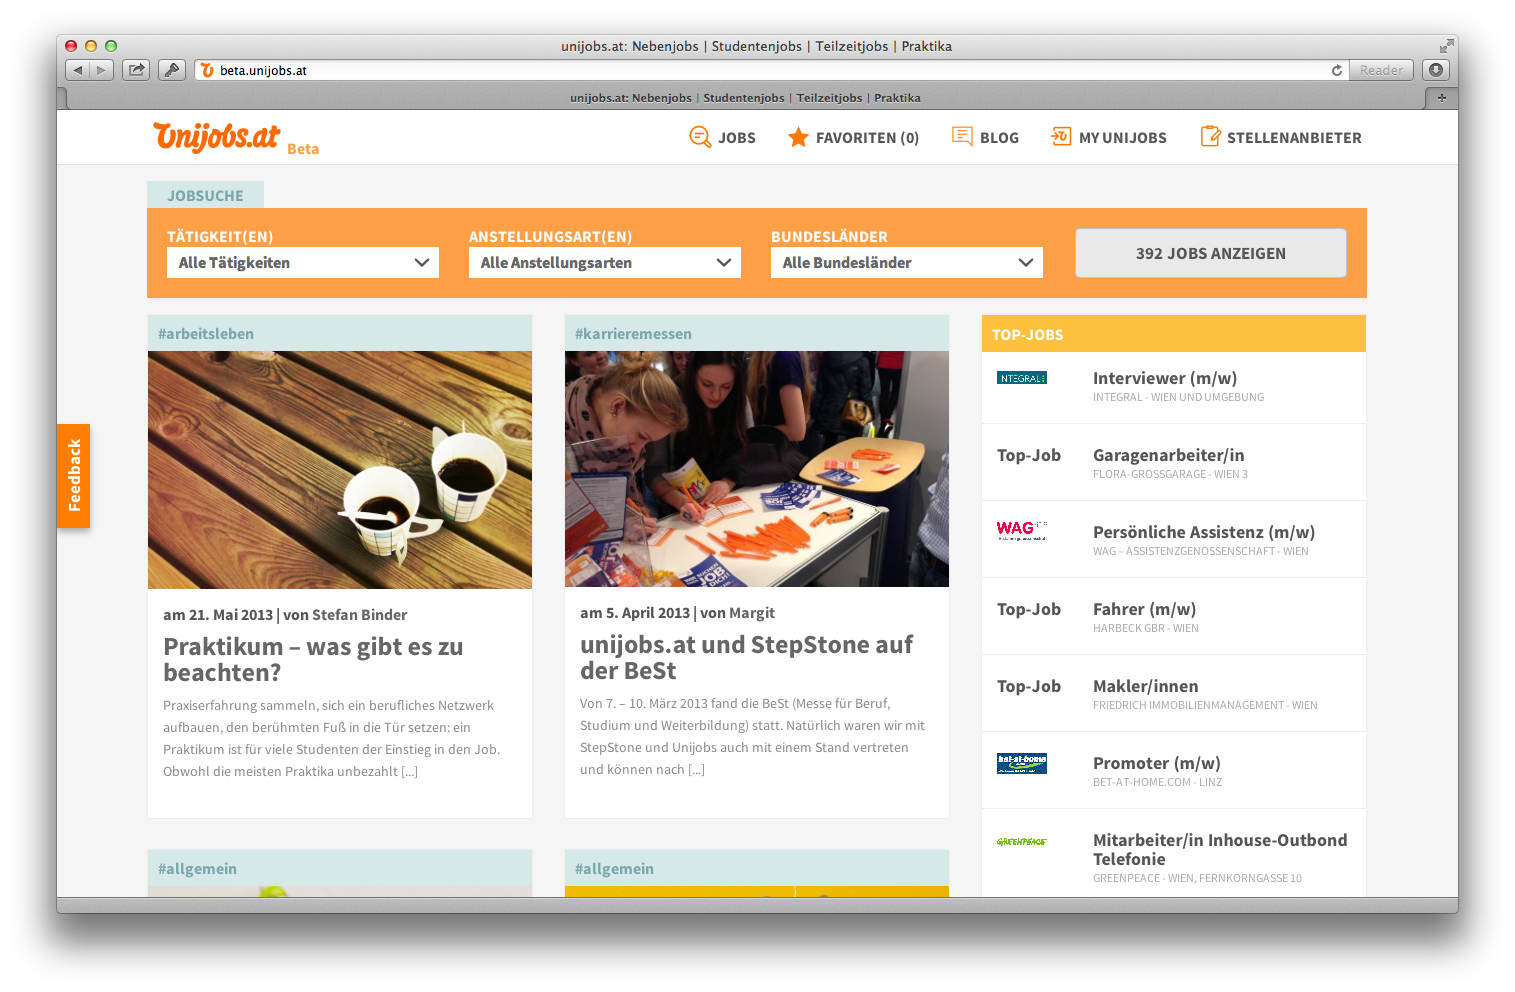Click author text 'von Margit'

point(738,613)
